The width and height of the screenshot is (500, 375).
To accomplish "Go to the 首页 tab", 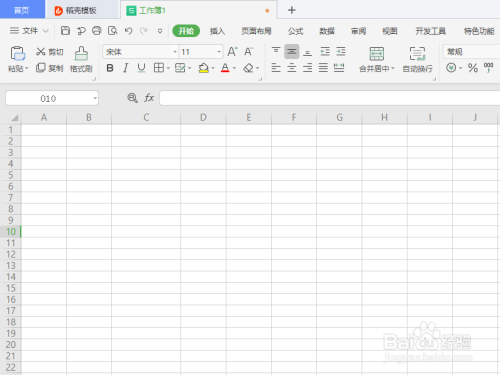I will coord(22,10).
